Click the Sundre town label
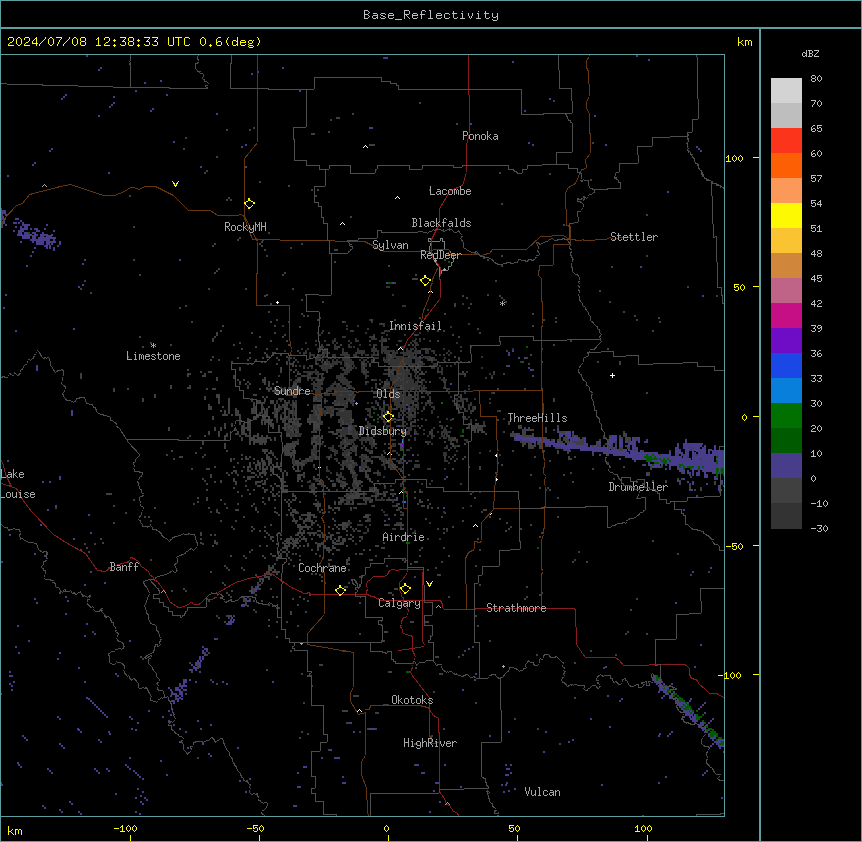This screenshot has width=862, height=842. point(292,391)
